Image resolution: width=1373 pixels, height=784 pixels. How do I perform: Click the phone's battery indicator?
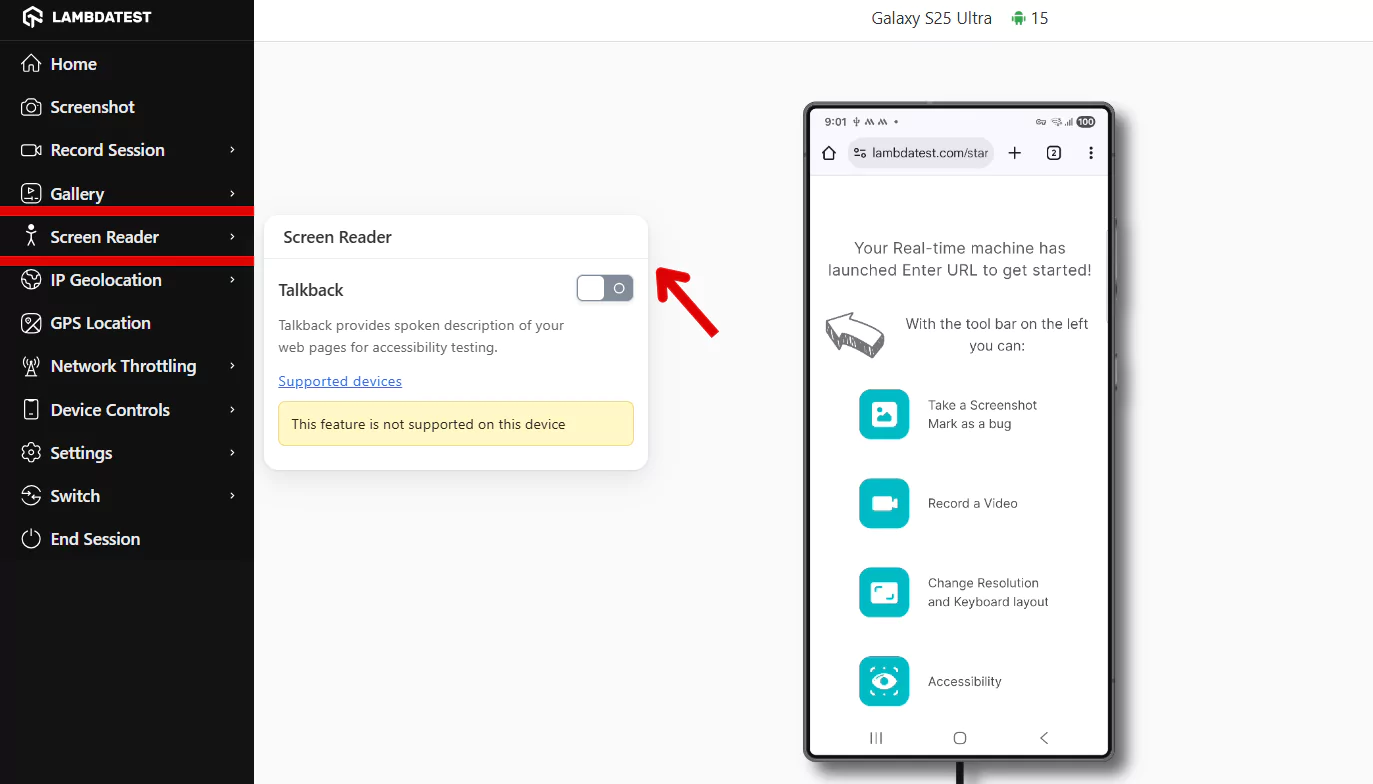click(1086, 121)
